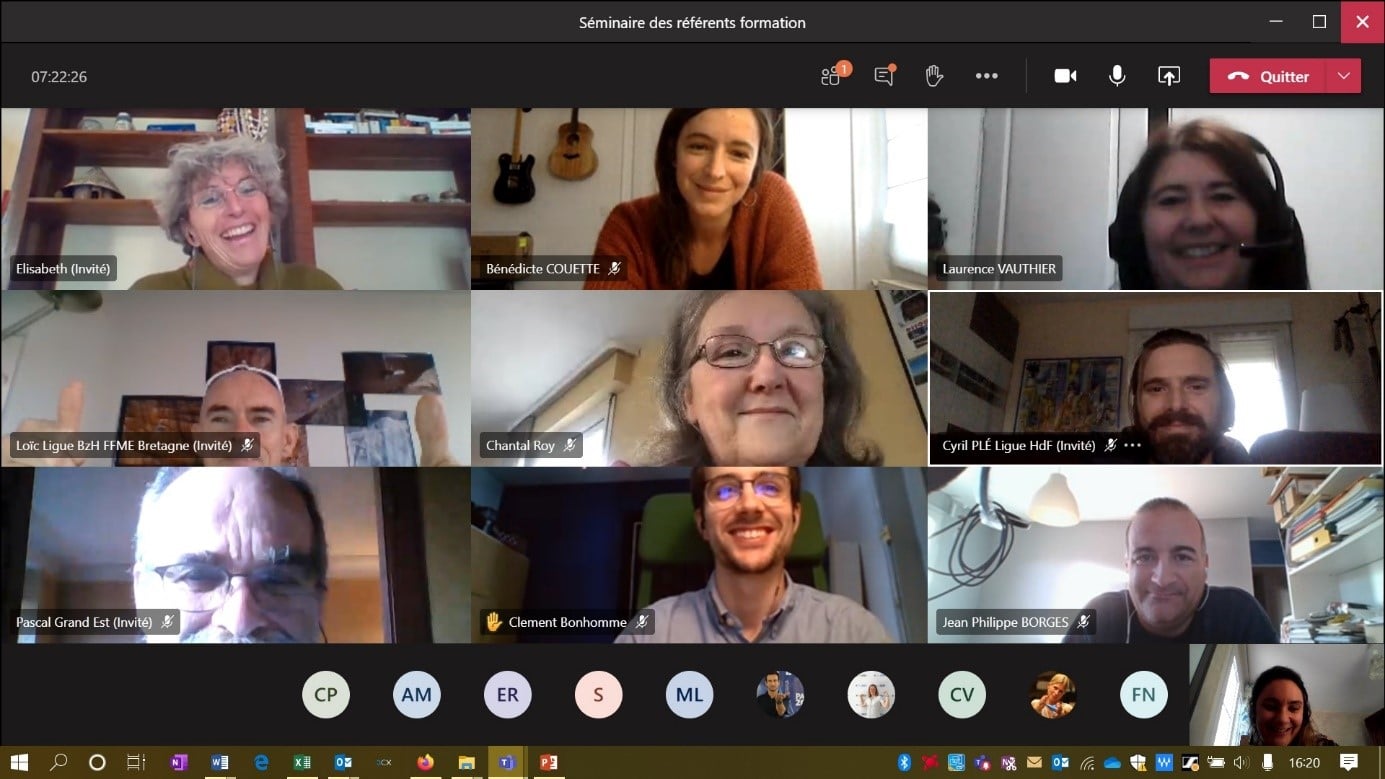The width and height of the screenshot is (1385, 779).
Task: Open Windows Security shield tray icon
Action: point(1138,763)
